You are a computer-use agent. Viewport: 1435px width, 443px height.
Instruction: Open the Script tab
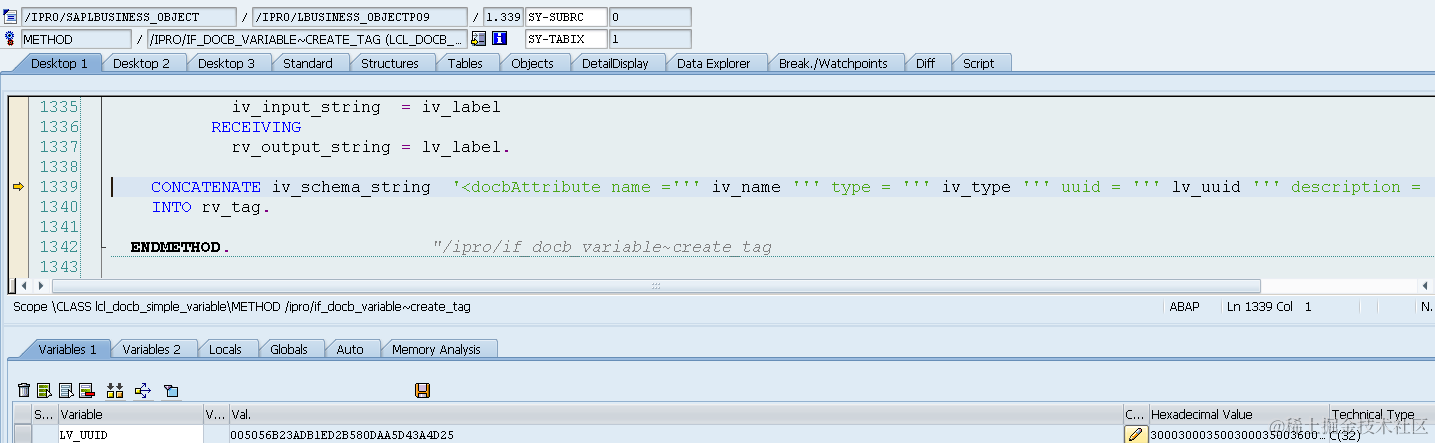click(978, 63)
